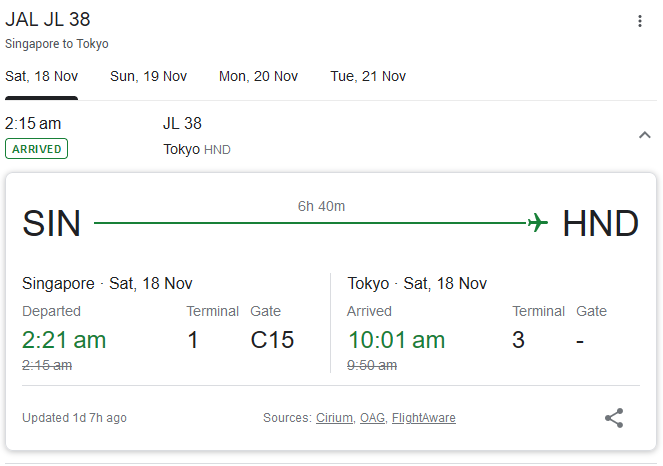
Task: Click the HND airport code
Action: pyautogui.click(x=600, y=223)
